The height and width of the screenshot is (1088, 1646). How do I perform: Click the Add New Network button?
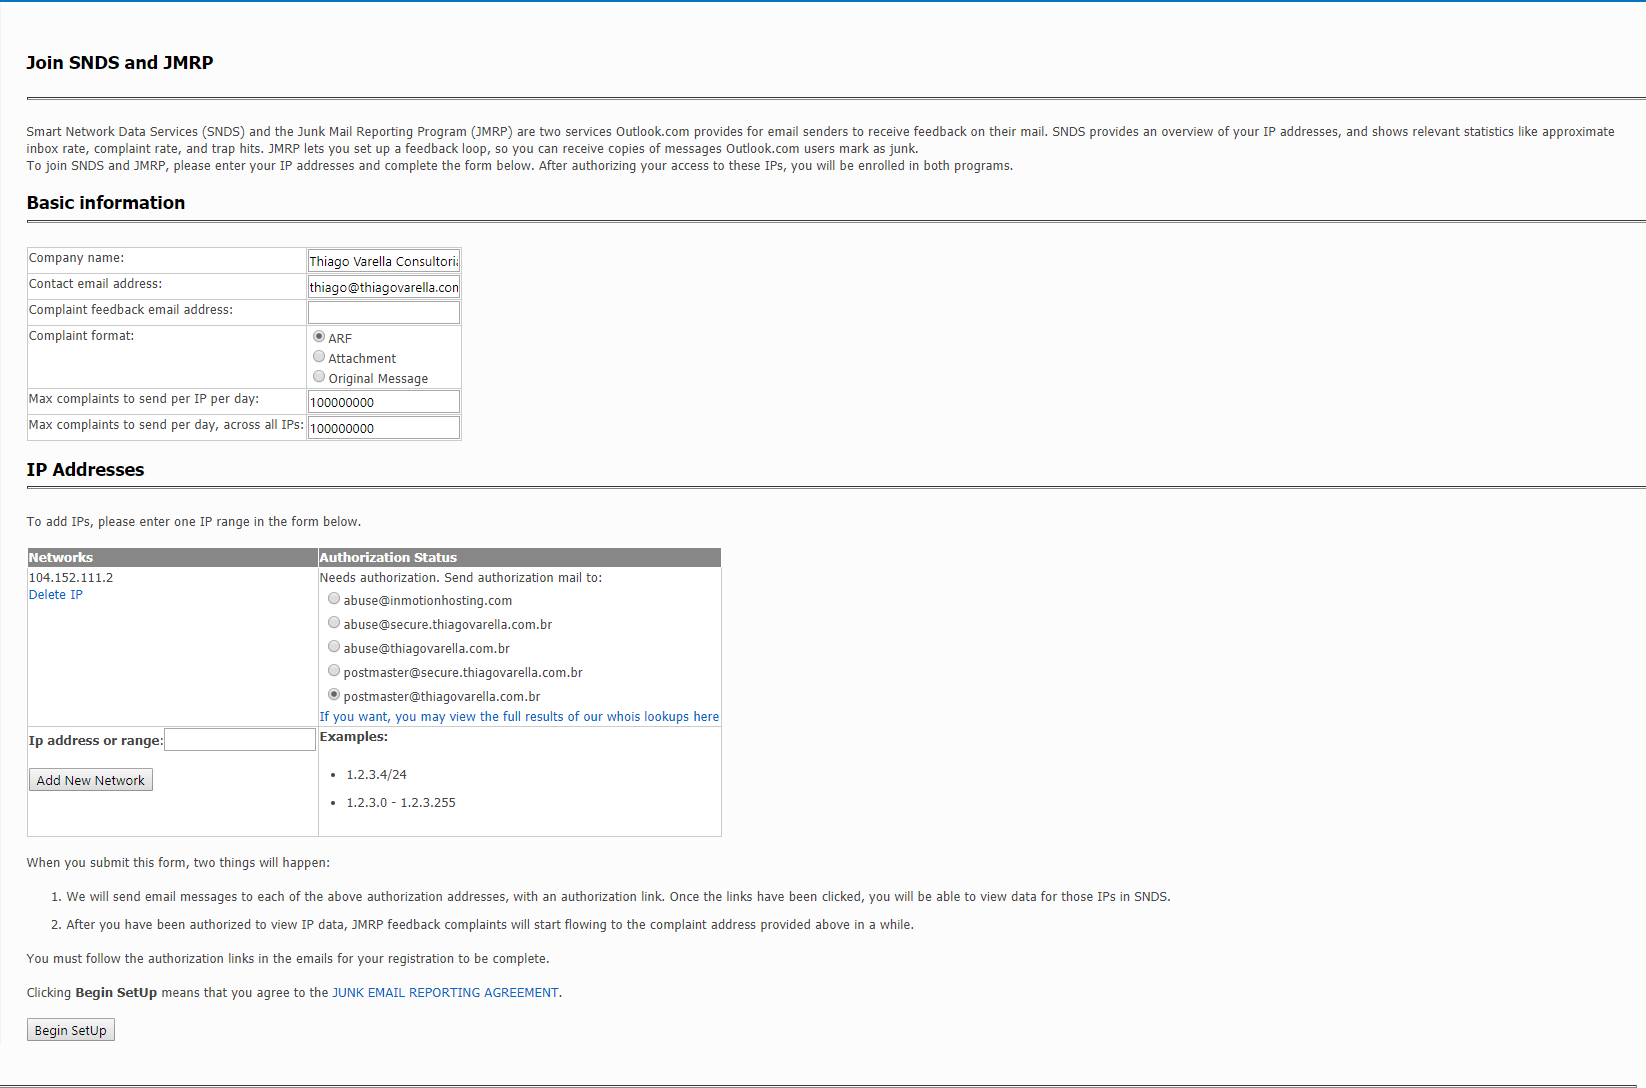(91, 780)
